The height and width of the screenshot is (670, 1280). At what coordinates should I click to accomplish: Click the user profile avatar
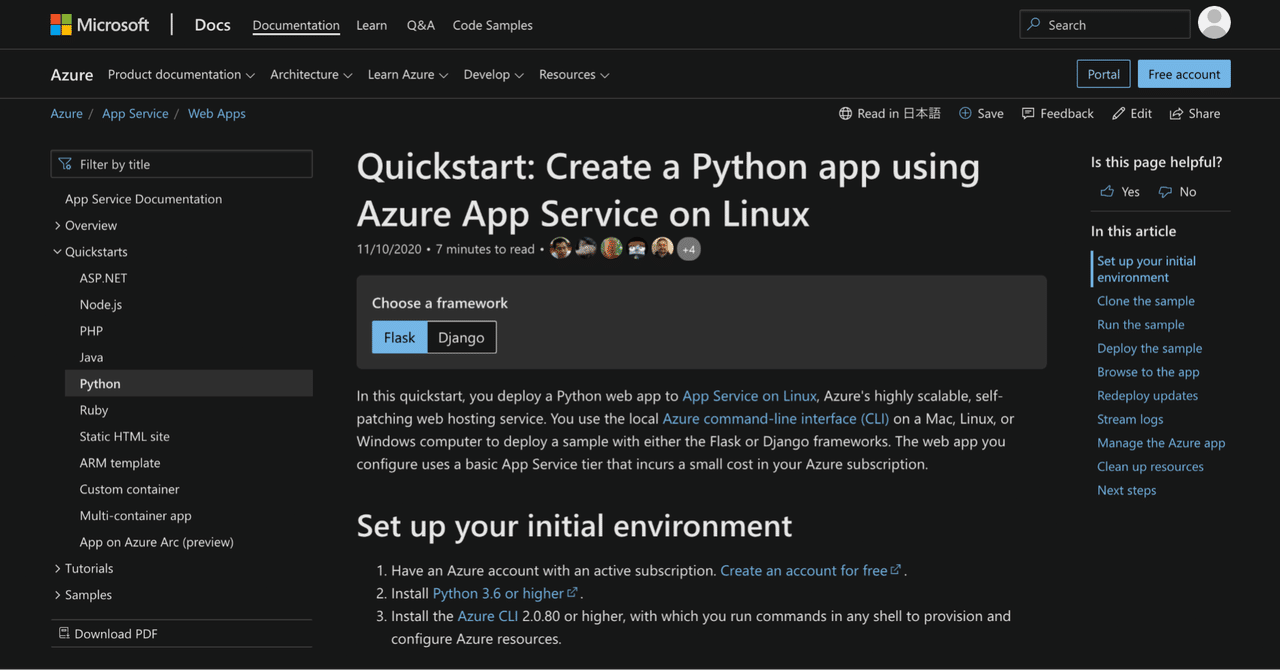point(1214,22)
